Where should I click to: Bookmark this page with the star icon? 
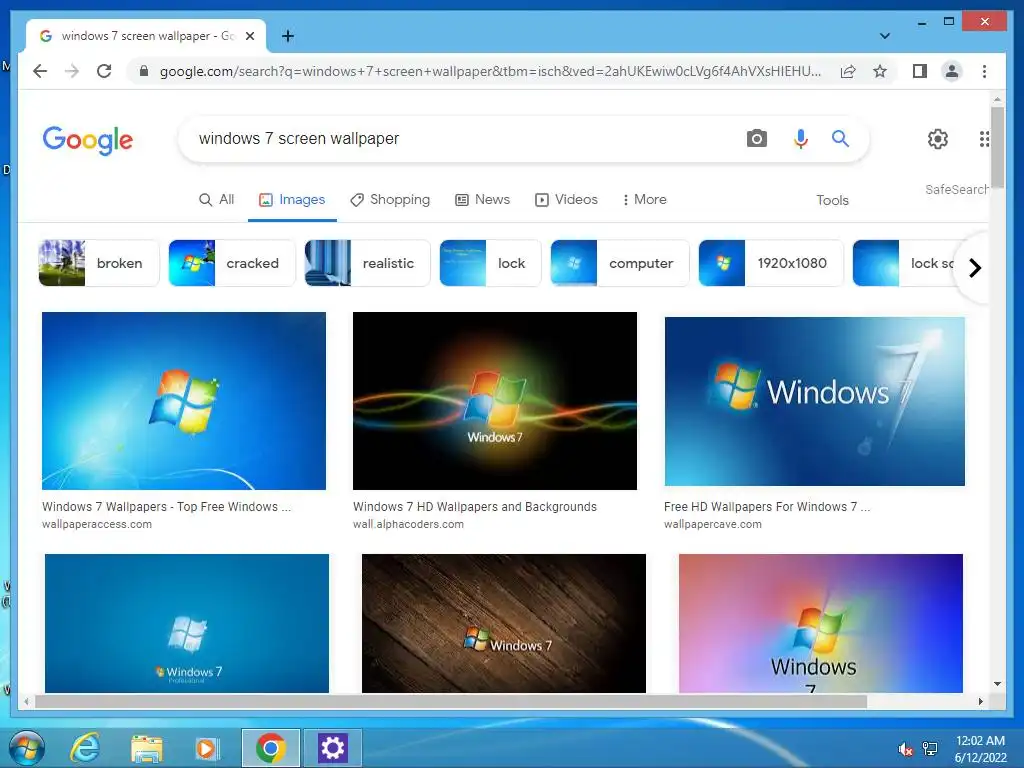(x=880, y=71)
